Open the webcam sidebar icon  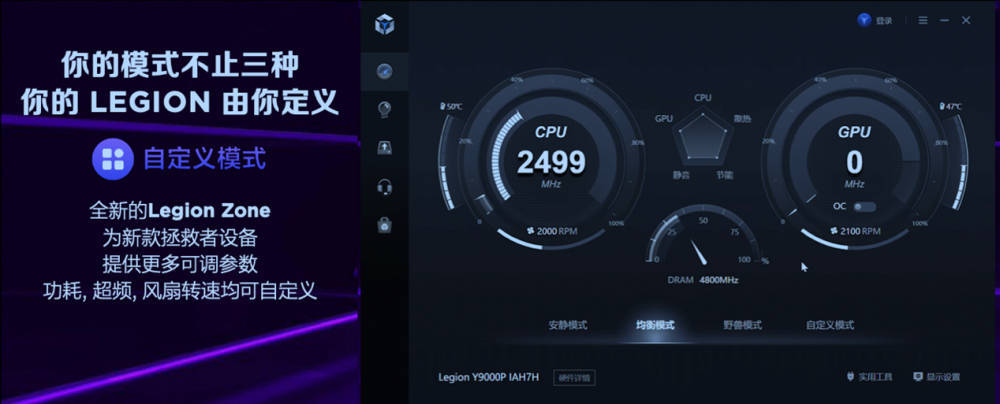tap(385, 109)
